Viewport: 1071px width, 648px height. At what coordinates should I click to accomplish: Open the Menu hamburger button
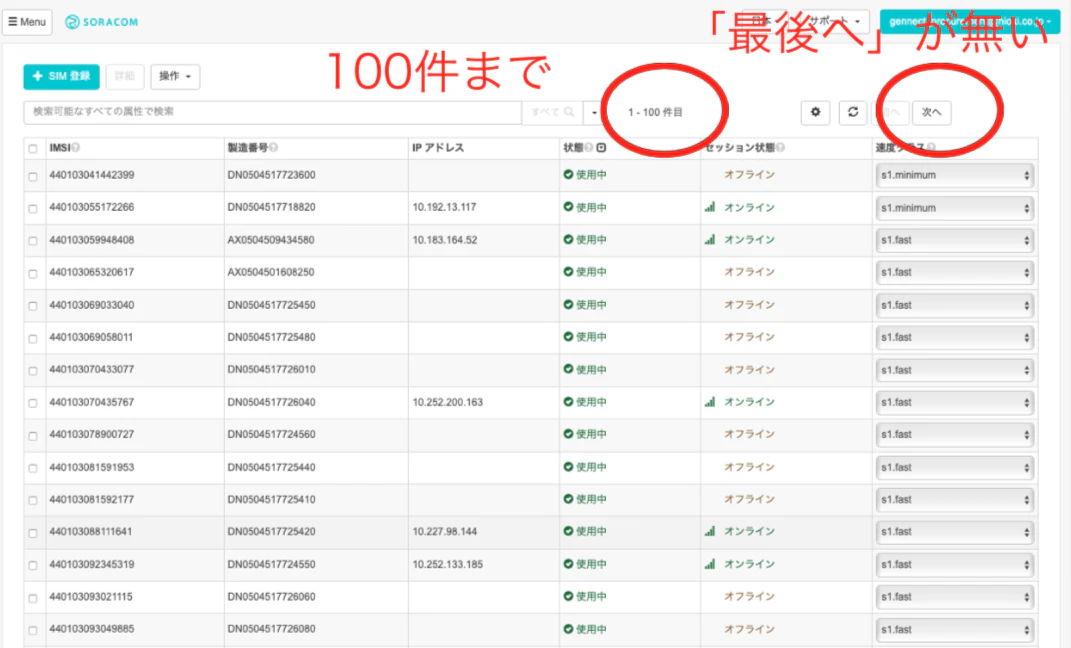click(x=27, y=22)
